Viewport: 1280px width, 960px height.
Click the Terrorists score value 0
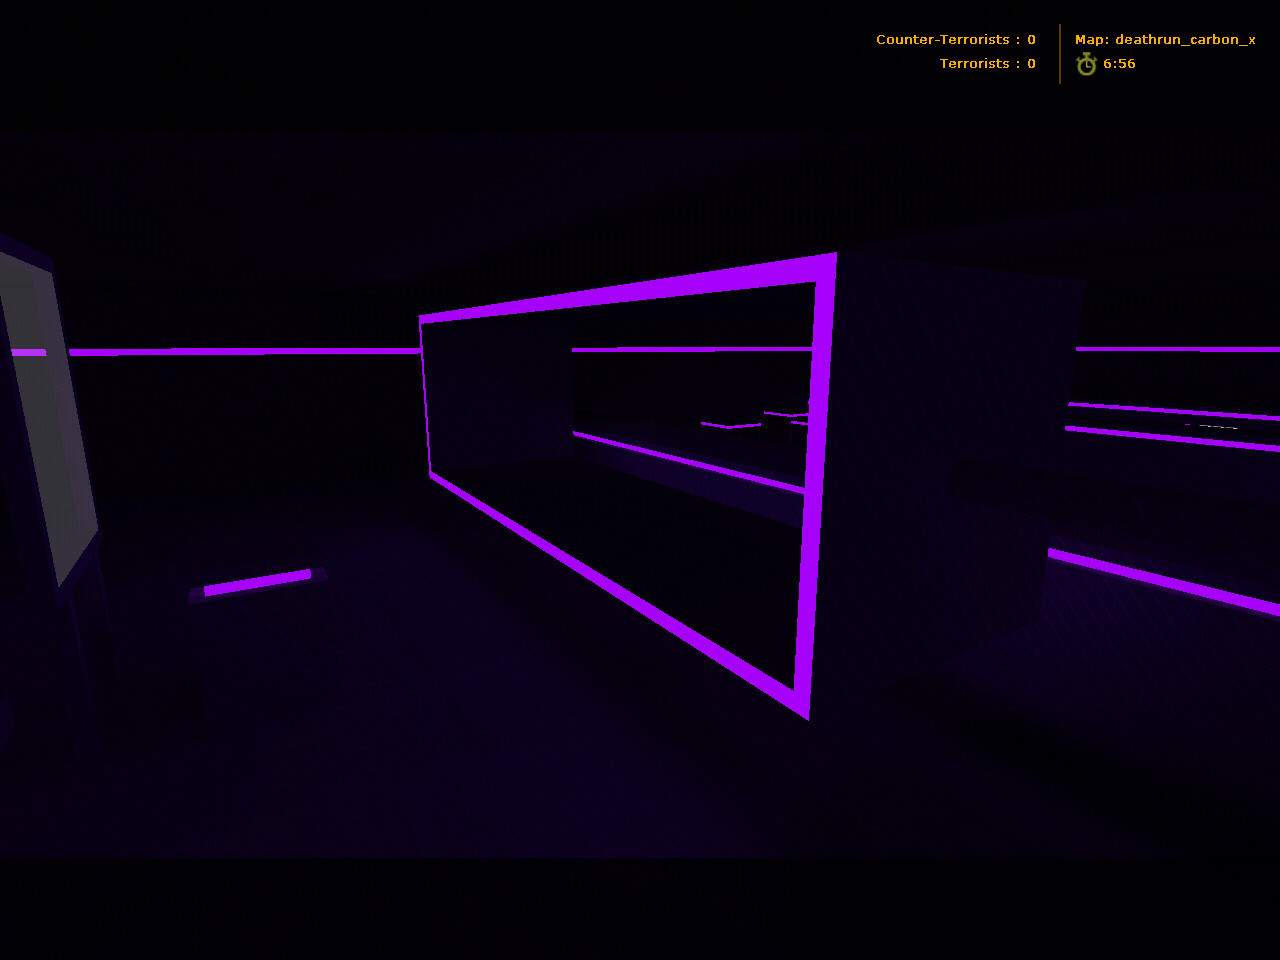point(1031,64)
